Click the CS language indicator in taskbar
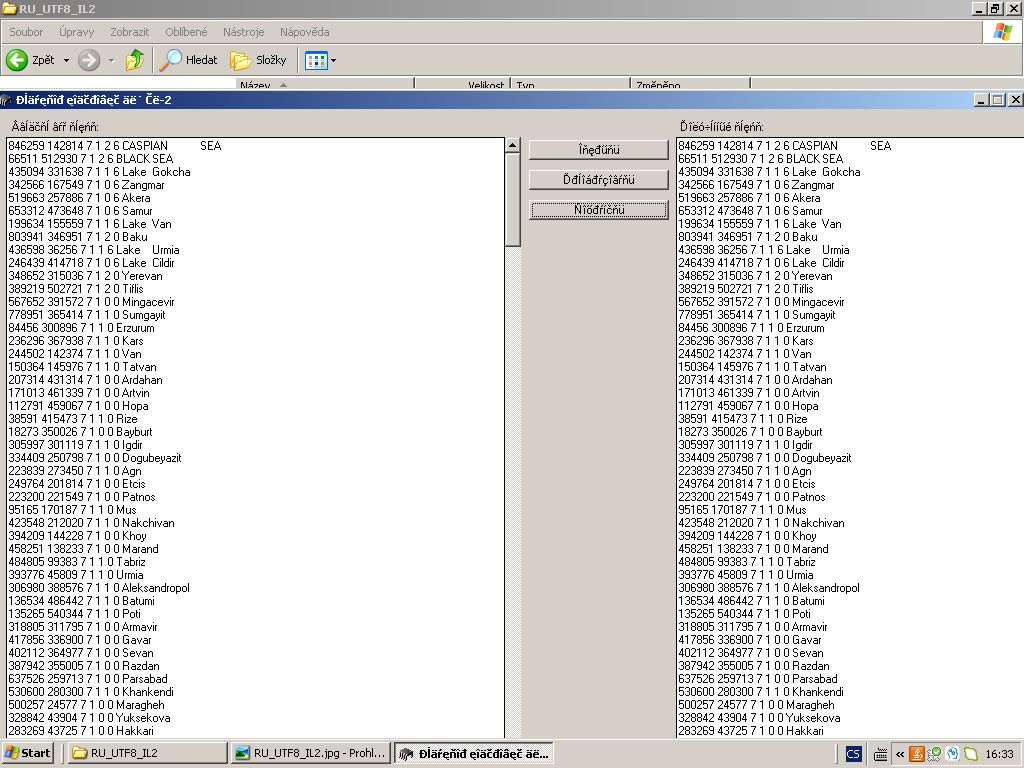The image size is (1024, 768). click(x=853, y=753)
